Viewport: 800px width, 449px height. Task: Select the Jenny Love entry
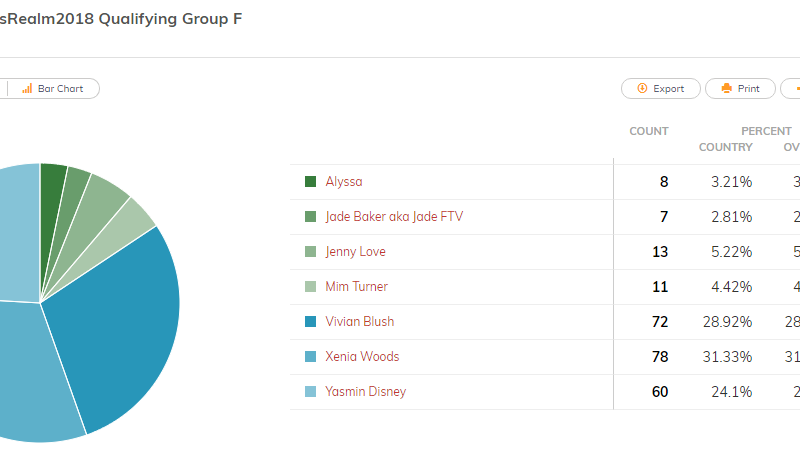click(356, 252)
